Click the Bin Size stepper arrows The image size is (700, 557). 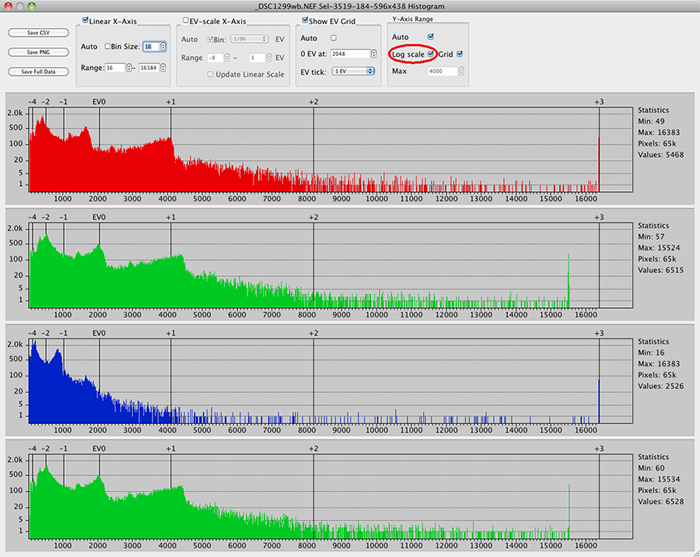click(x=163, y=46)
